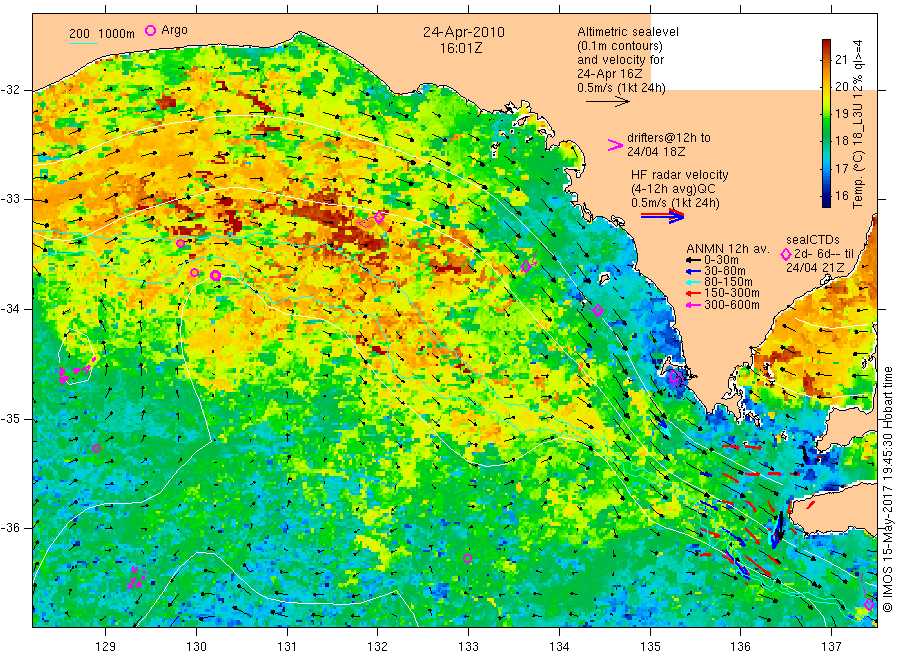
Task: Click the magenta drifter cluster near 129.3°E, -36.5
Action: coord(136,577)
